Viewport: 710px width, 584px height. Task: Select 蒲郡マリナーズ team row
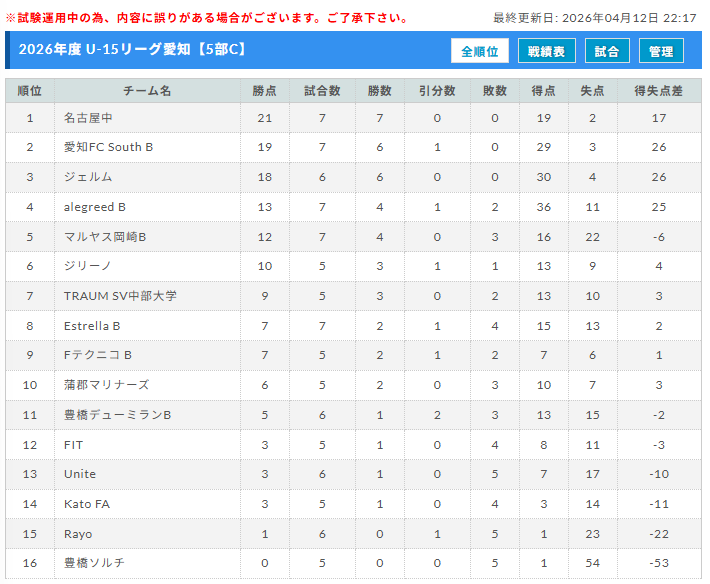(x=106, y=385)
